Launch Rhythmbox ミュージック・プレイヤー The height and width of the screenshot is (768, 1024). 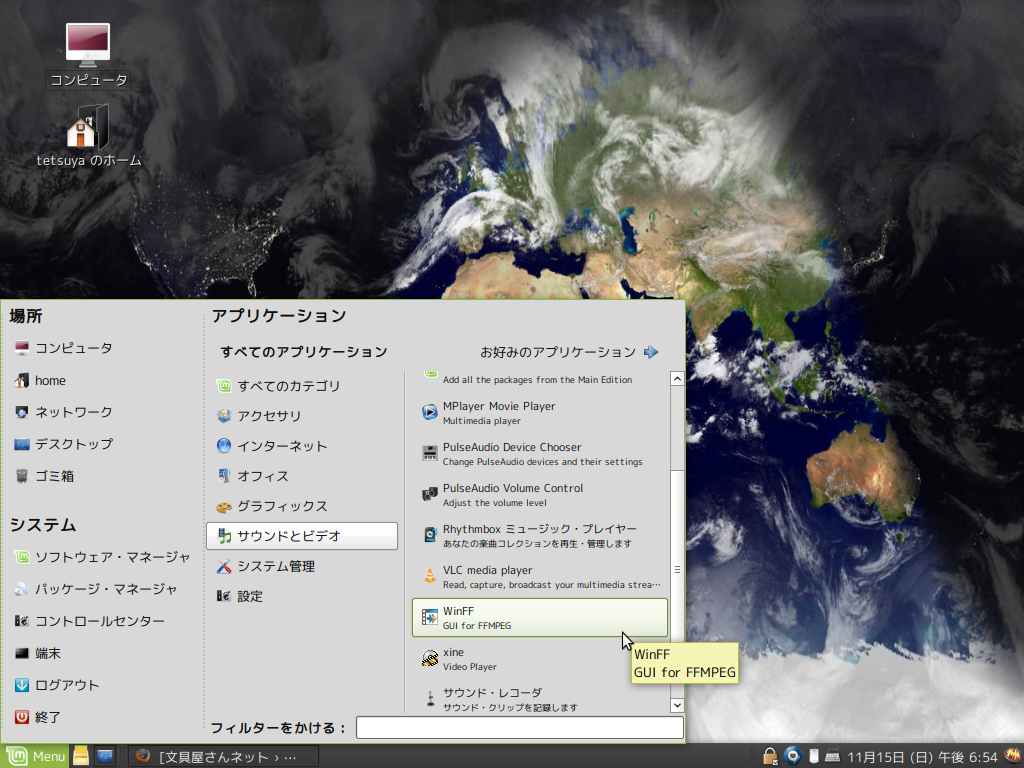coord(540,536)
